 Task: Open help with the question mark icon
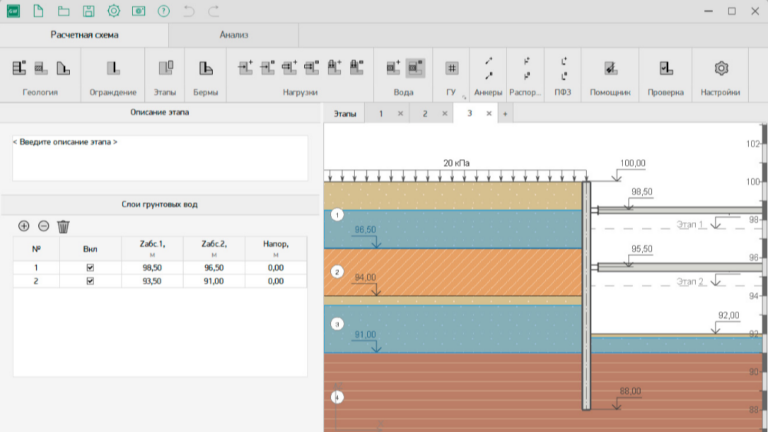coord(164,11)
